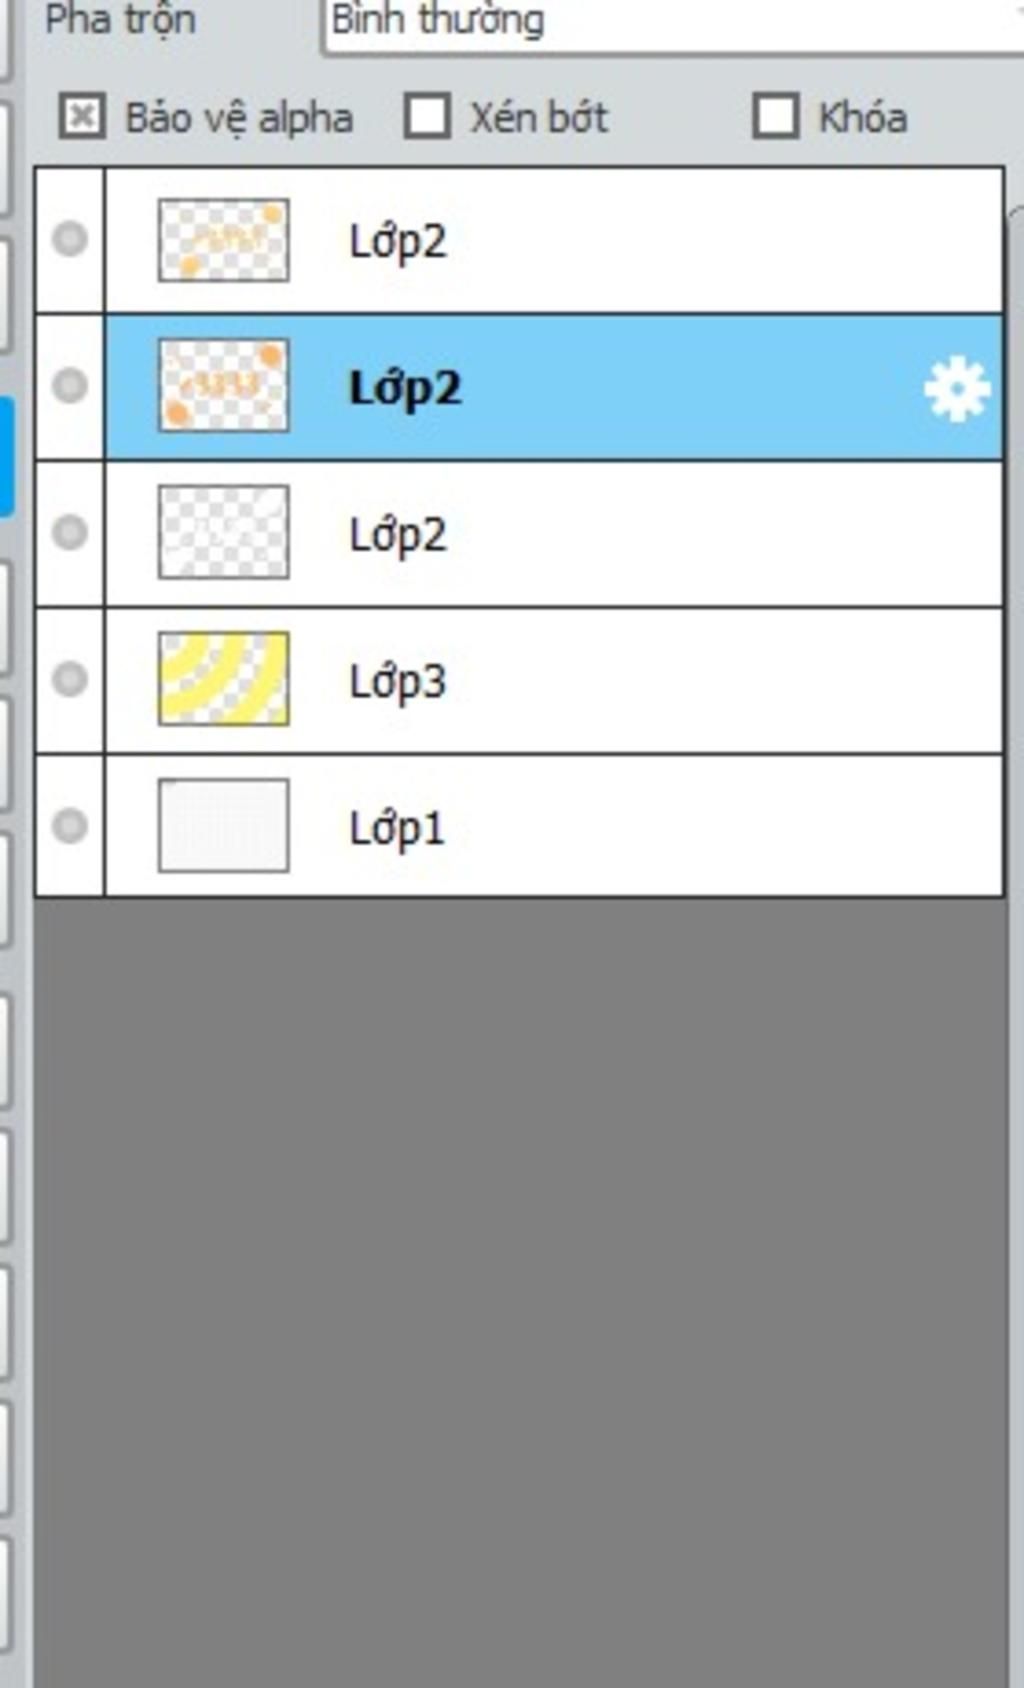Select the unhighlighted Lớp2 layer above Lớp3
The width and height of the screenshot is (1024, 1688).
(x=397, y=534)
